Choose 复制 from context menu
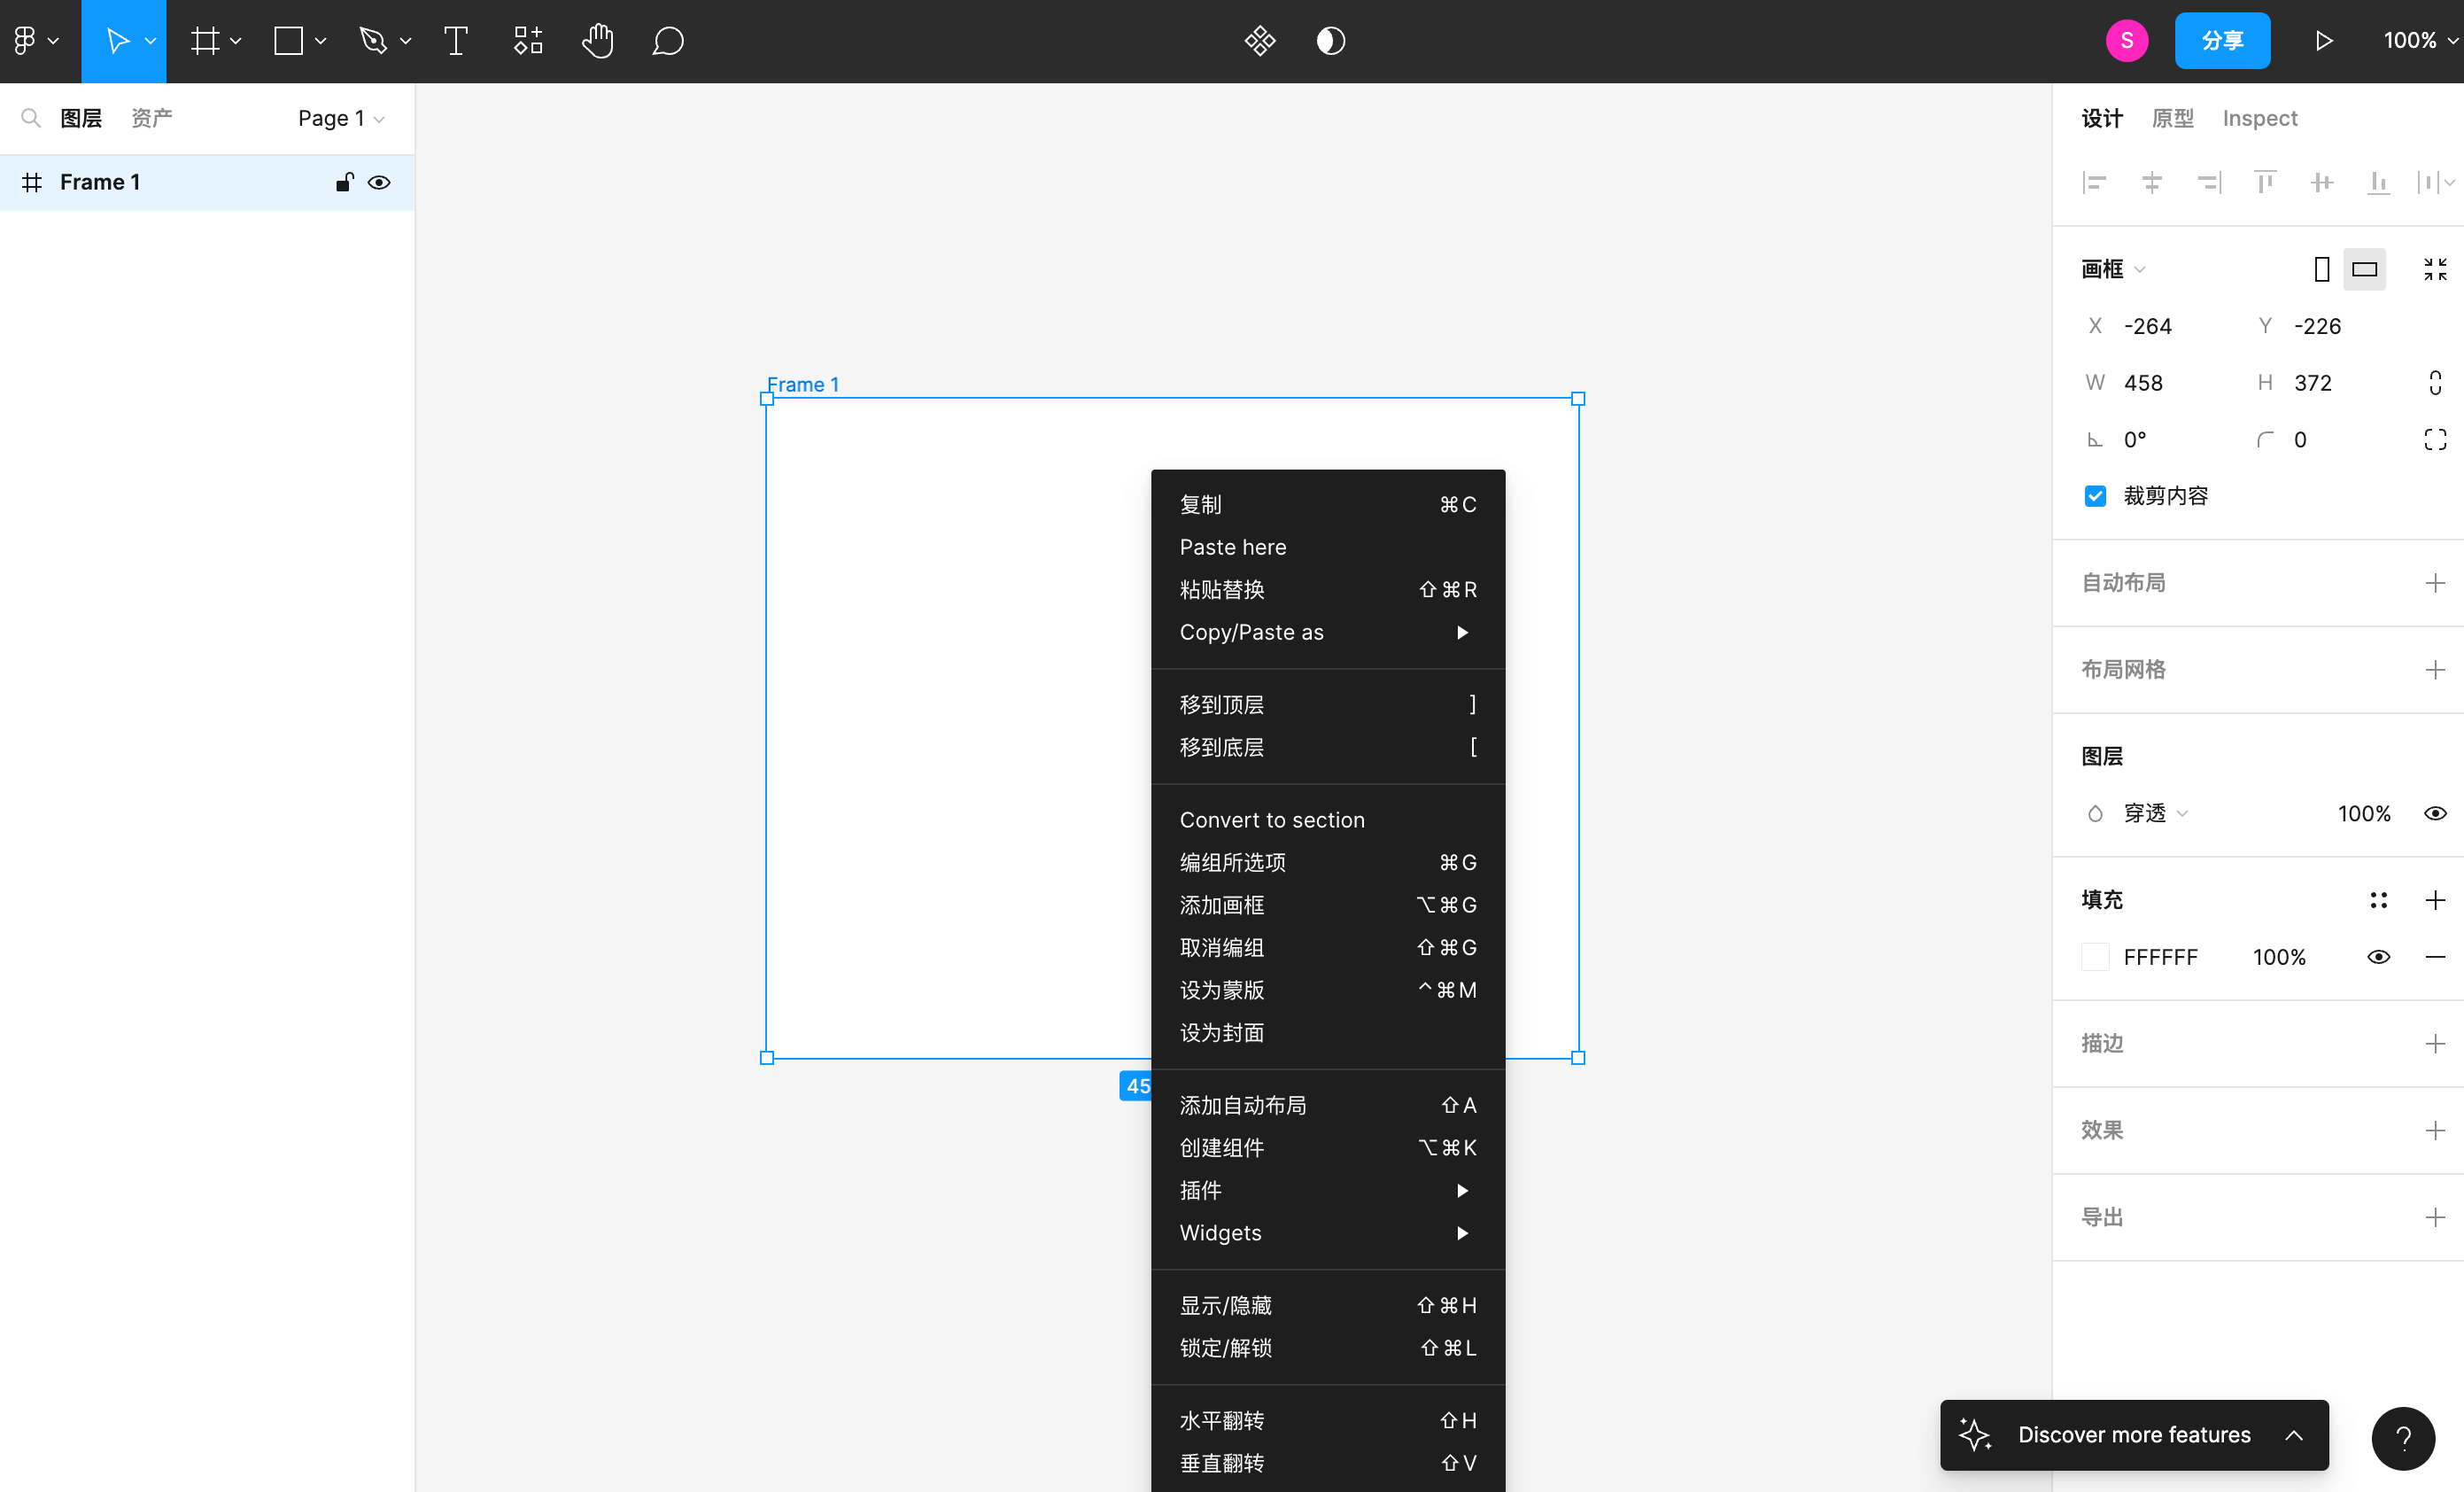Image resolution: width=2464 pixels, height=1492 pixels. tap(1328, 504)
